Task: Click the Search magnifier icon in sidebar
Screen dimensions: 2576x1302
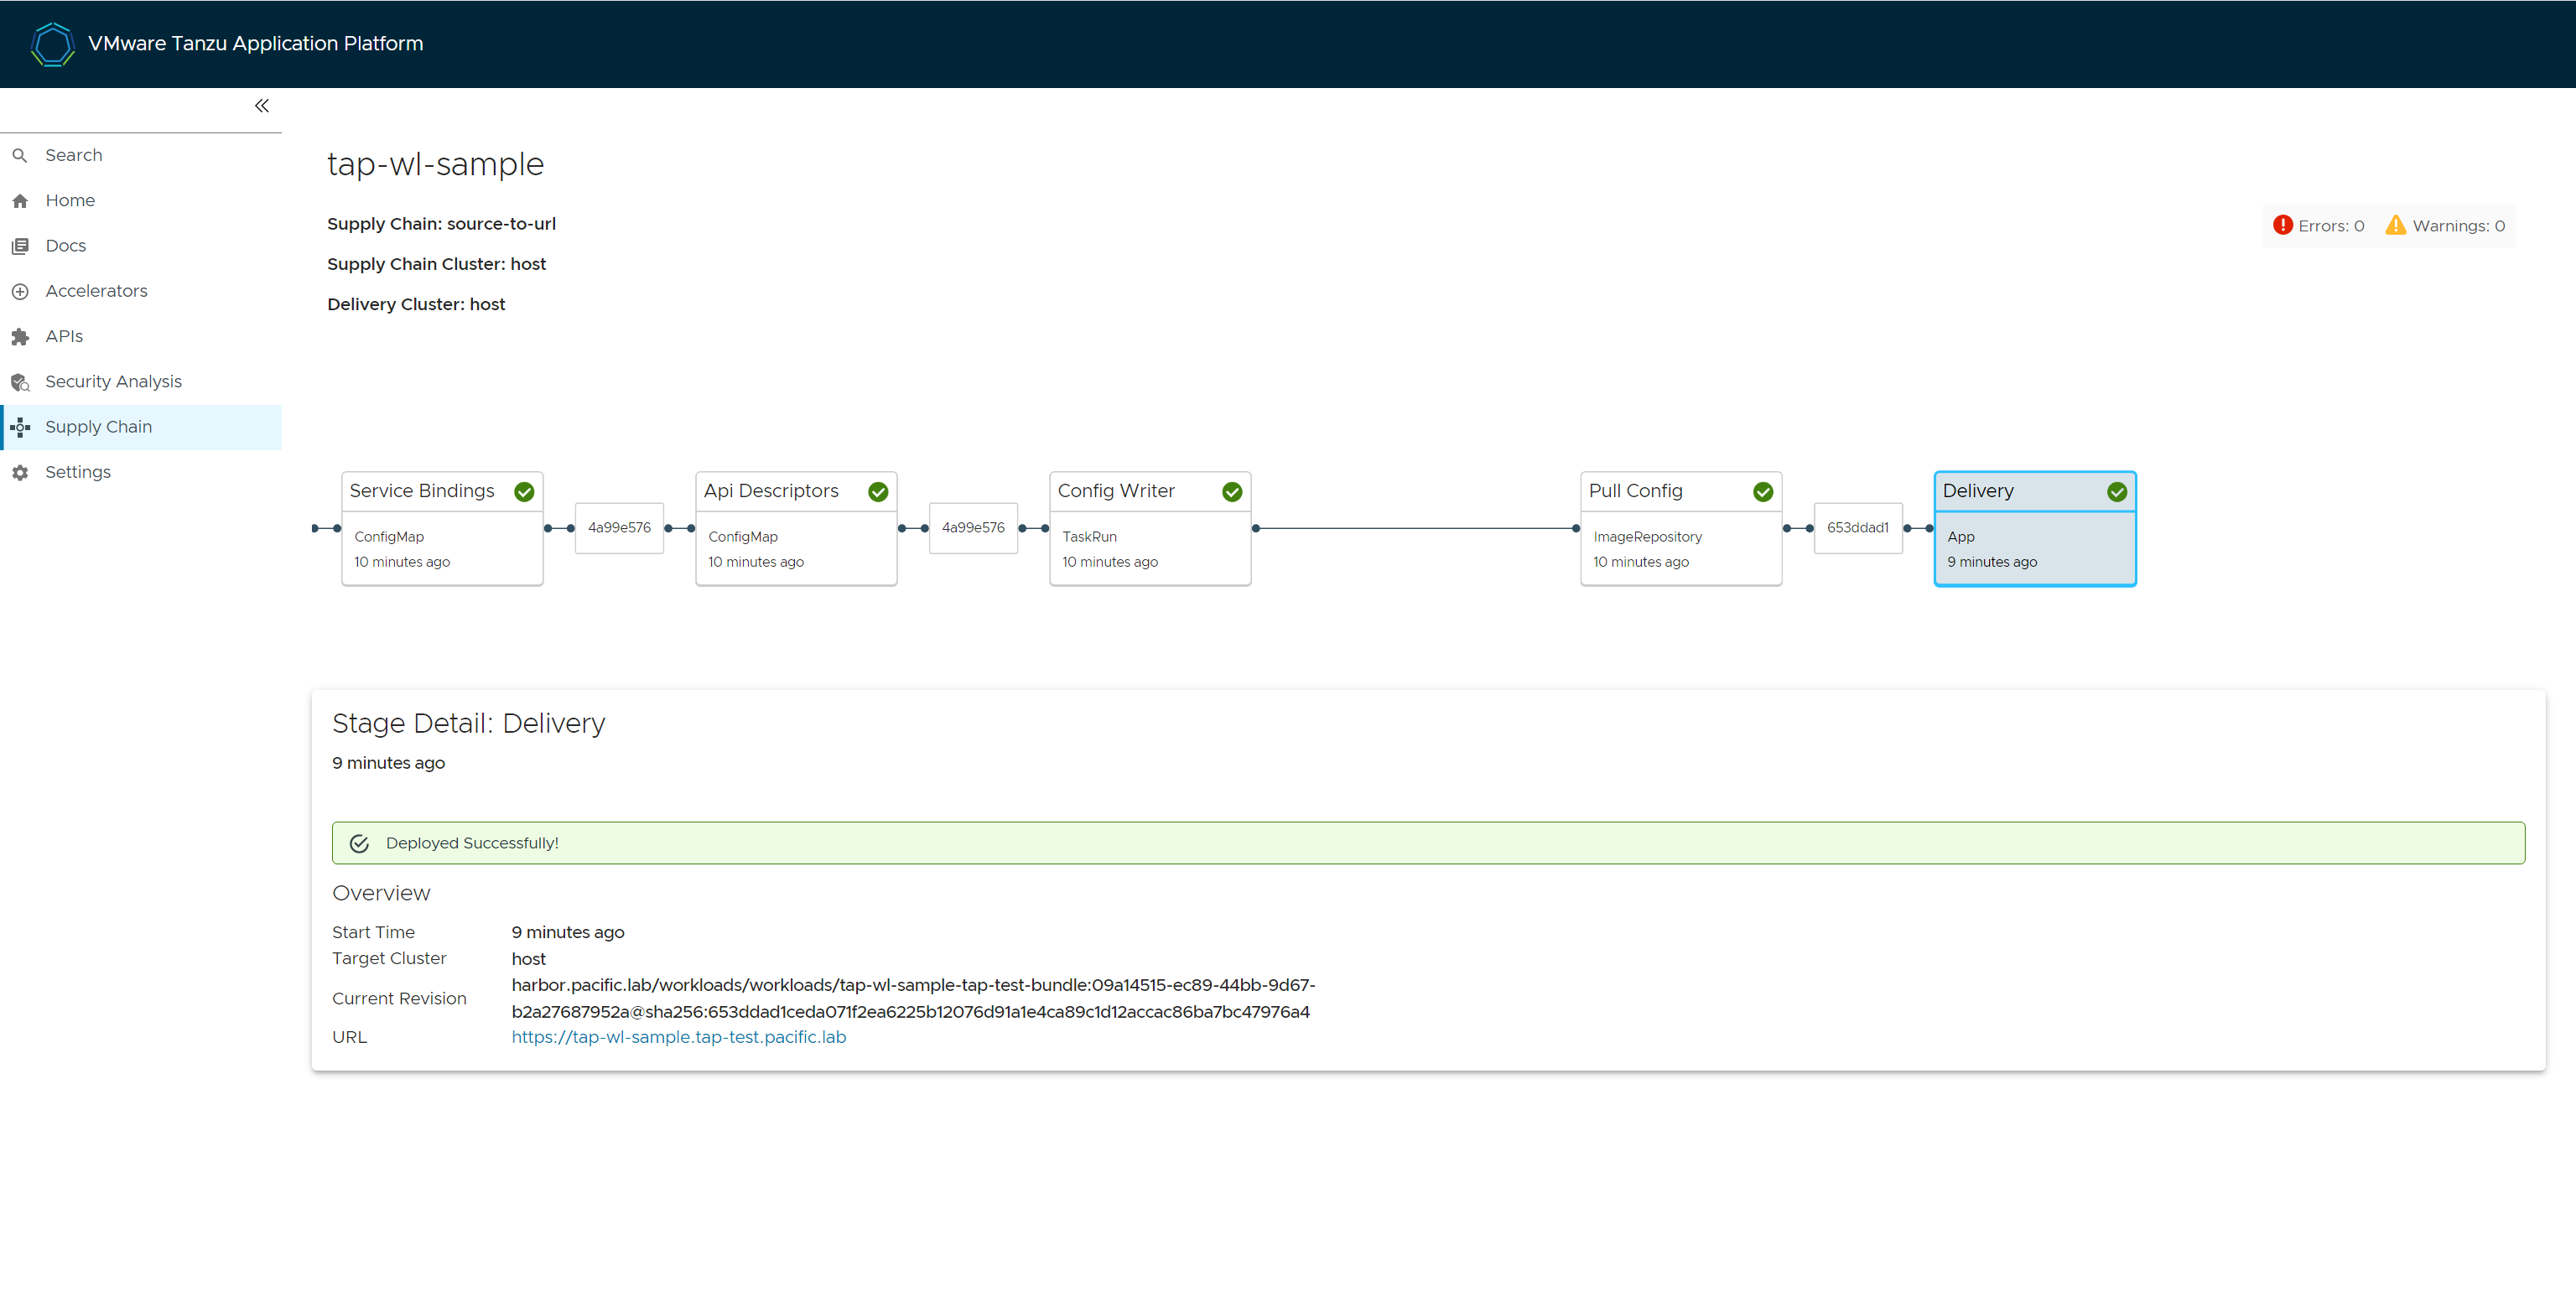Action: (x=20, y=156)
